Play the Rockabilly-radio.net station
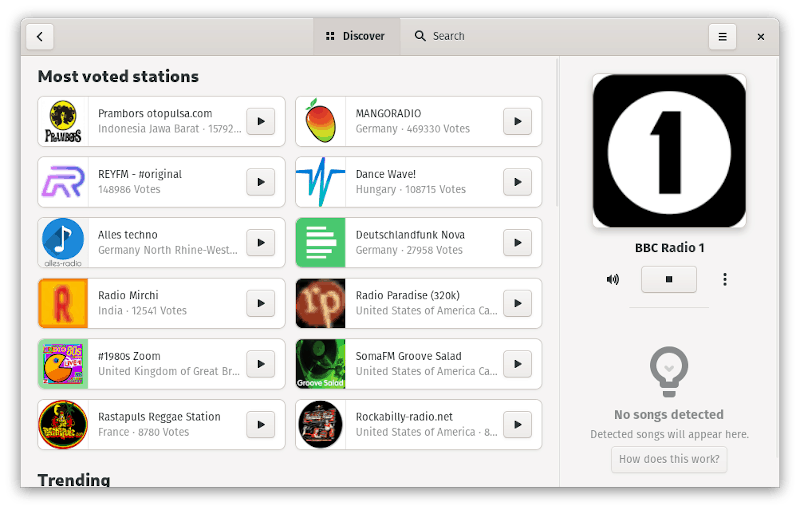 517,425
